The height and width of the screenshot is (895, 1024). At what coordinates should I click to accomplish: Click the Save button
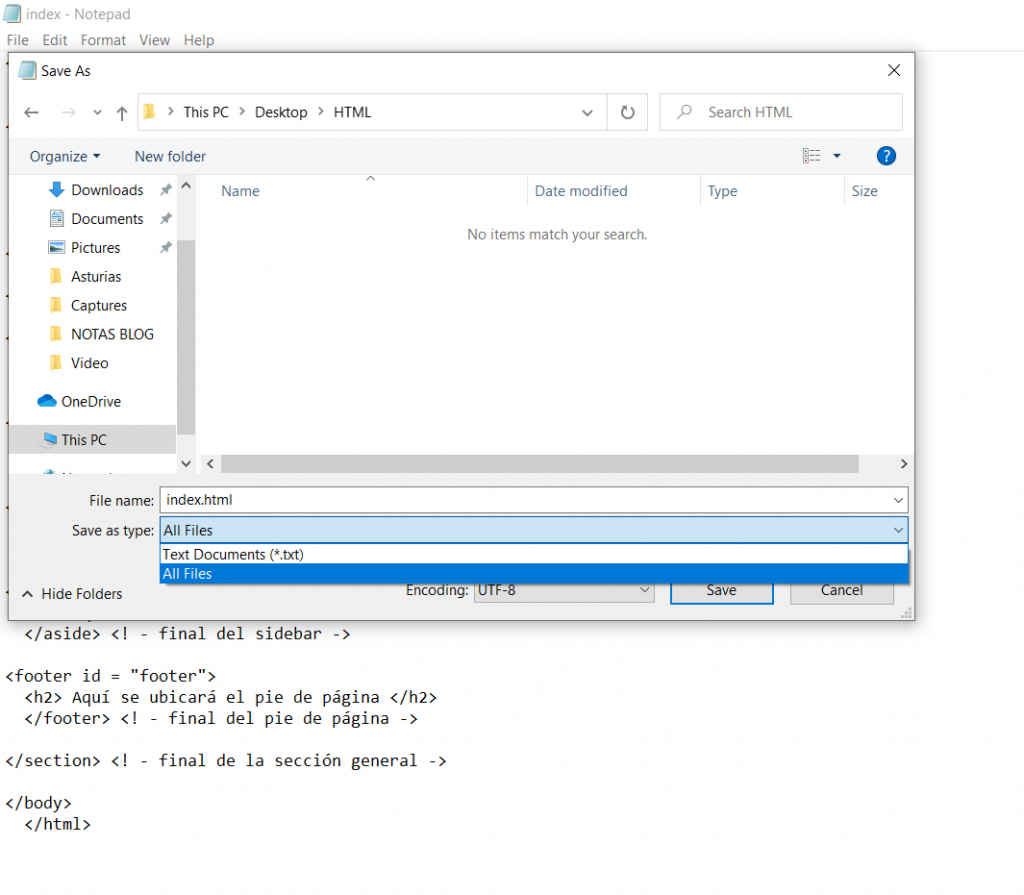(721, 591)
